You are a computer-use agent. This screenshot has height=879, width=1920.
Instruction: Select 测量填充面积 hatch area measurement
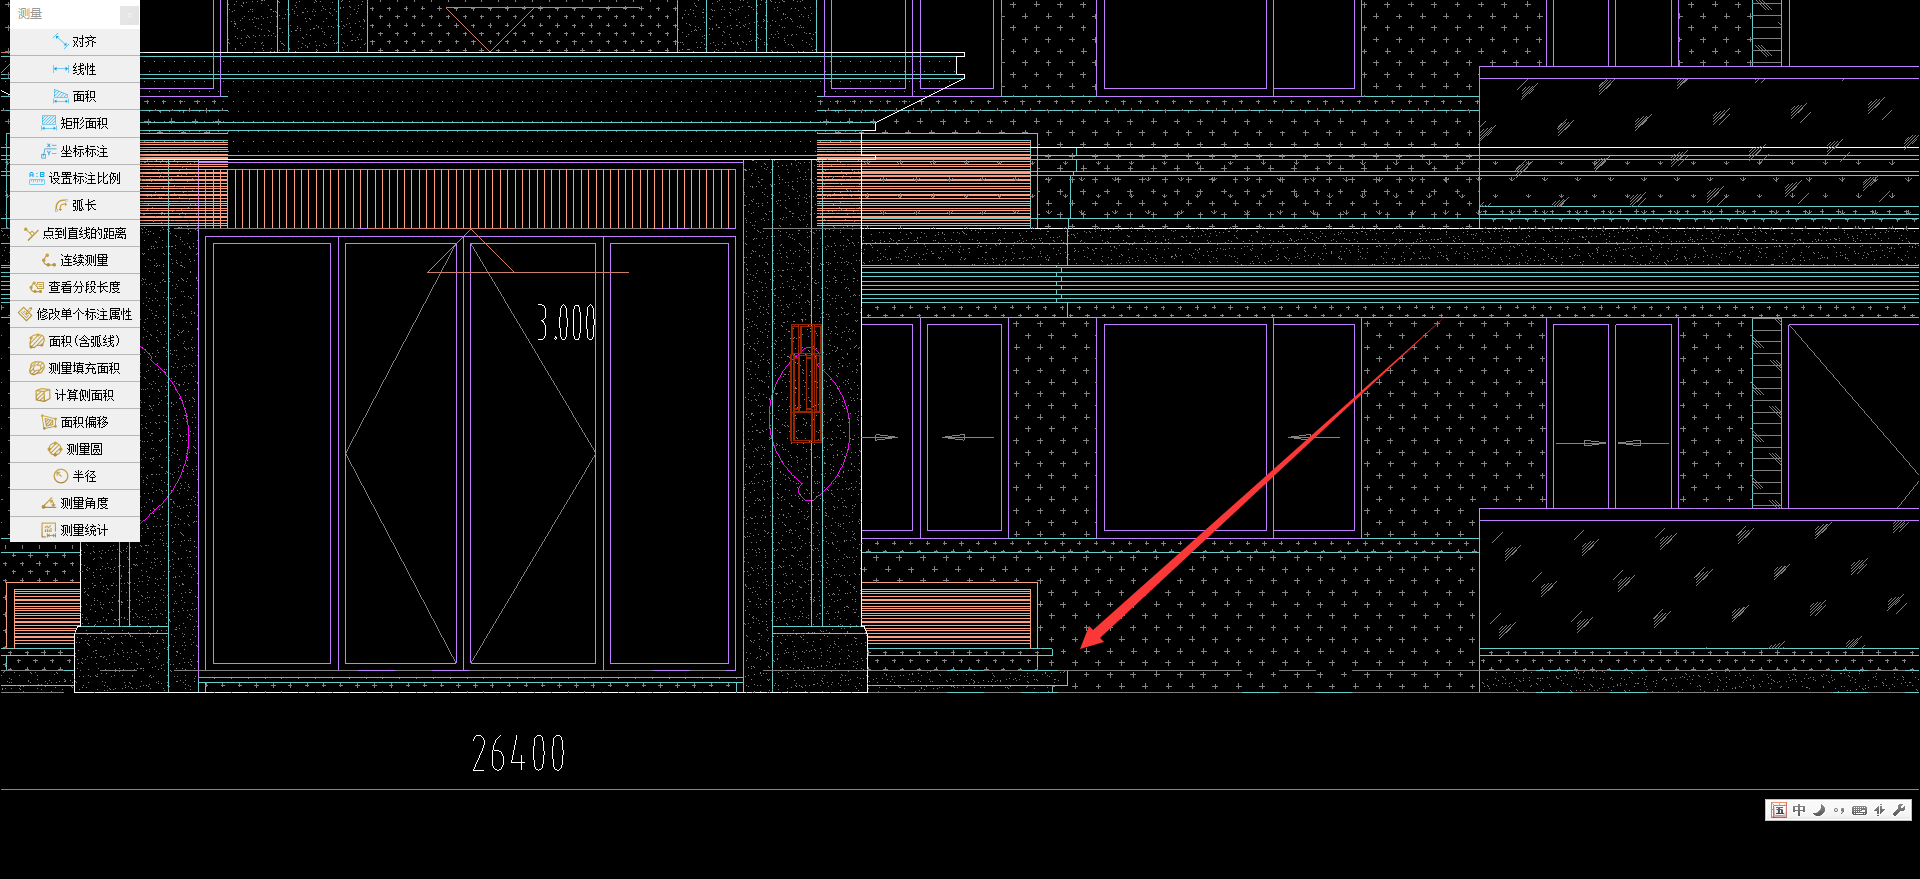point(75,368)
